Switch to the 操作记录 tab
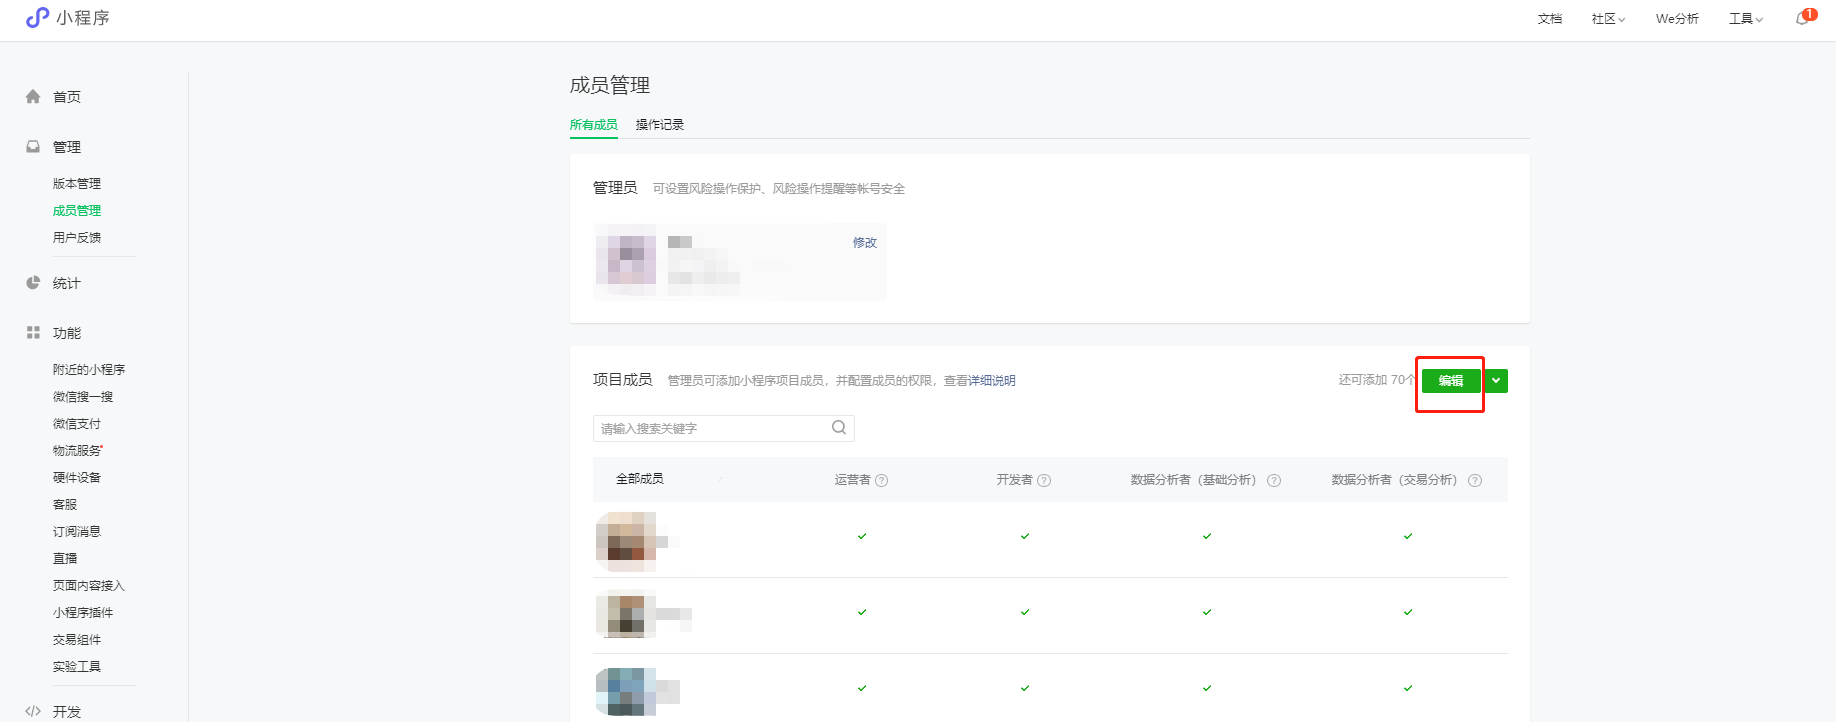 (660, 125)
